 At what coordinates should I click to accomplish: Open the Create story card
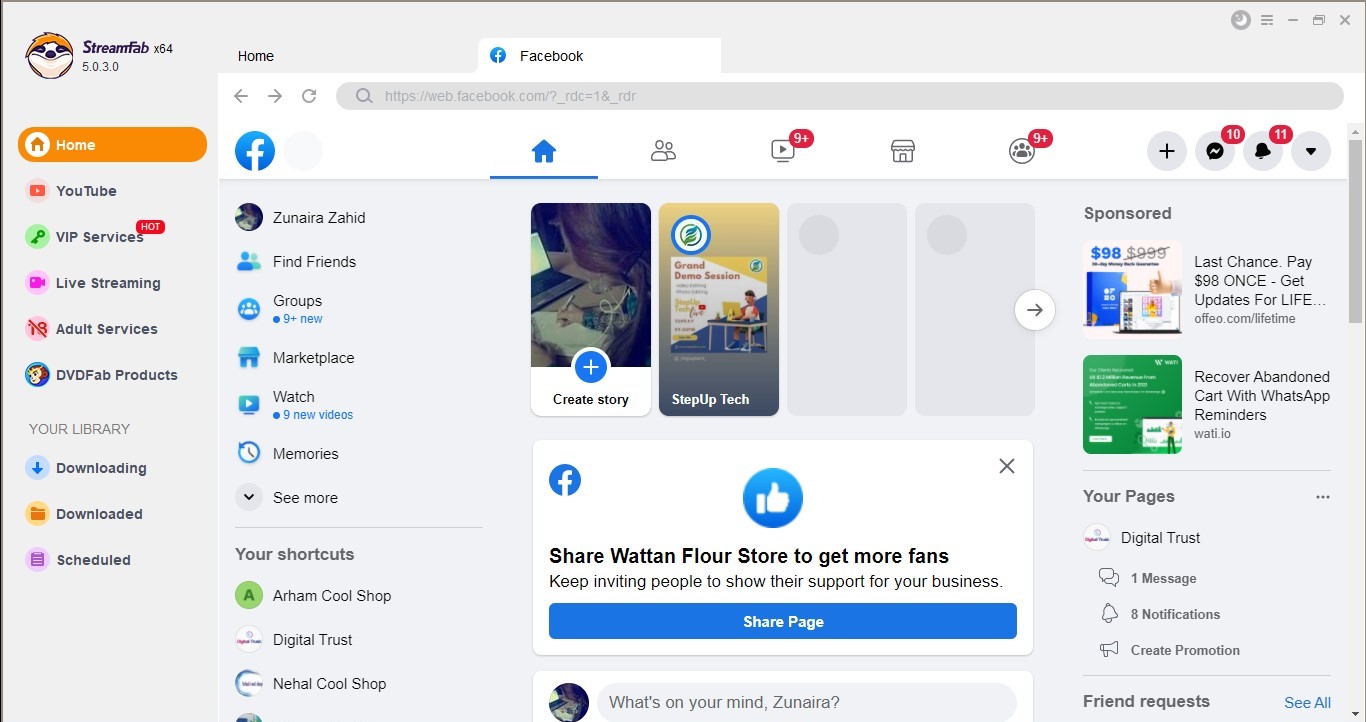(x=591, y=309)
